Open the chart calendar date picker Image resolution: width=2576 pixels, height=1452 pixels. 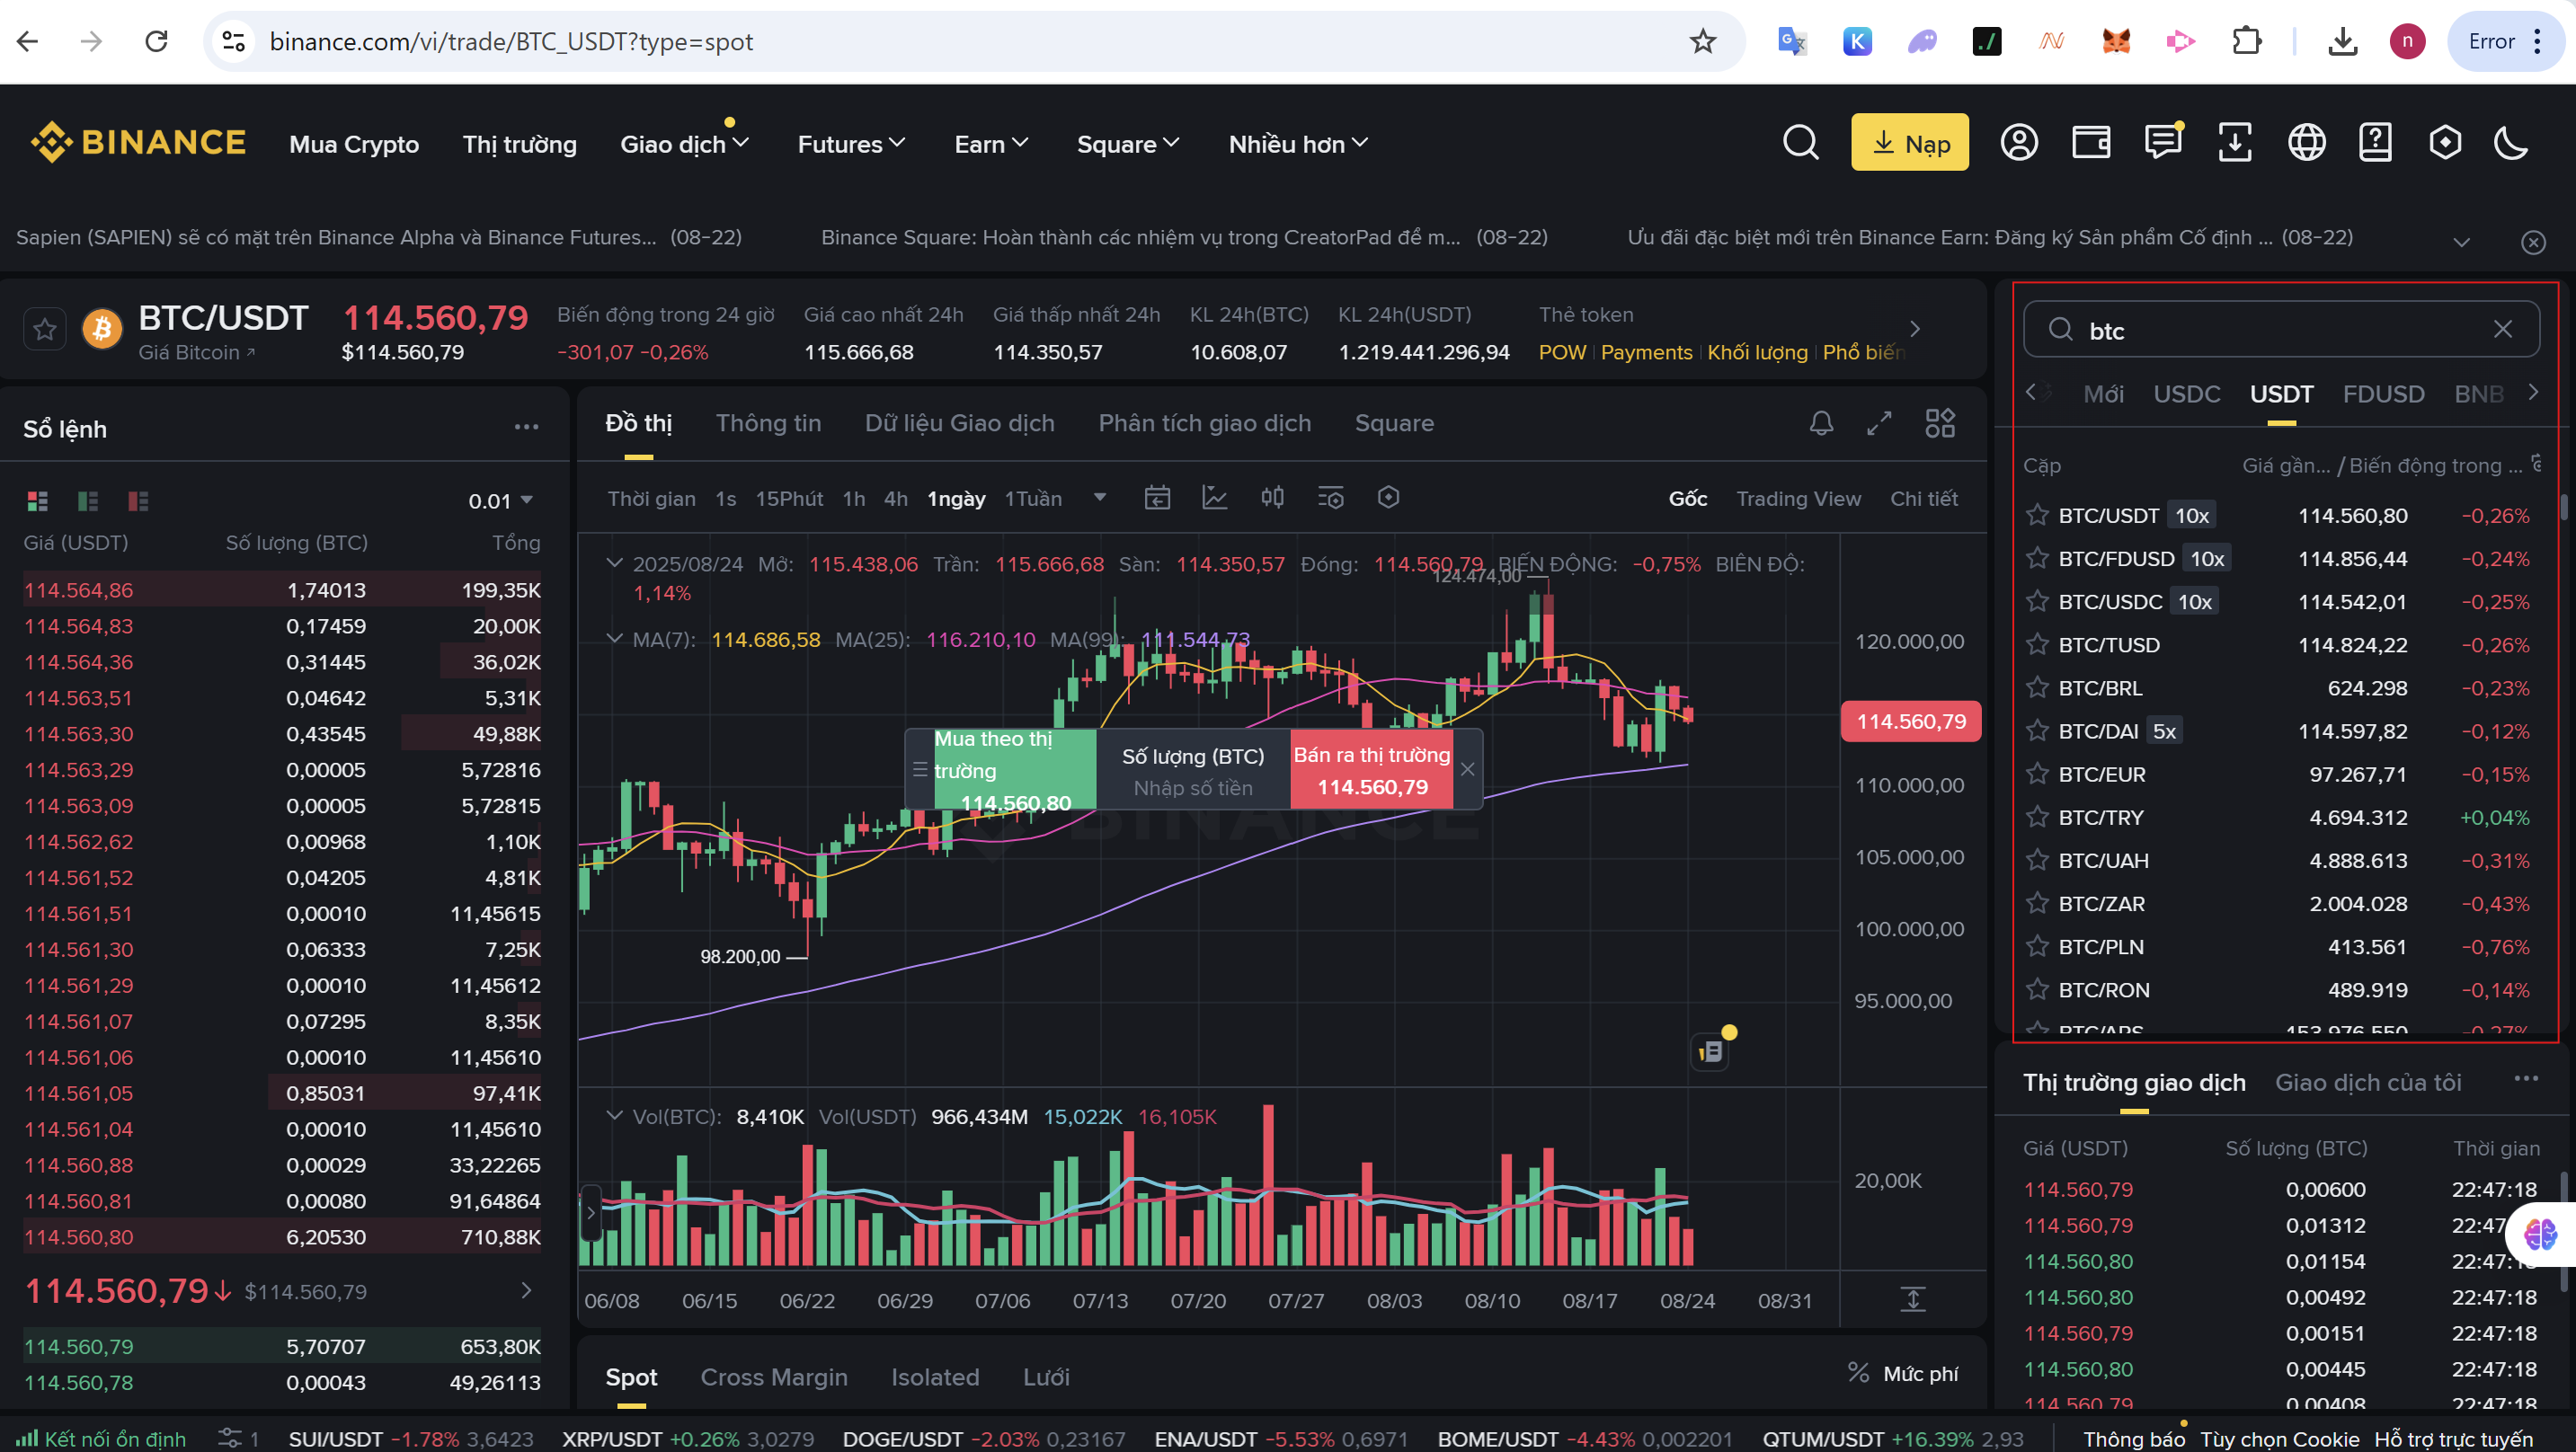tap(1157, 497)
